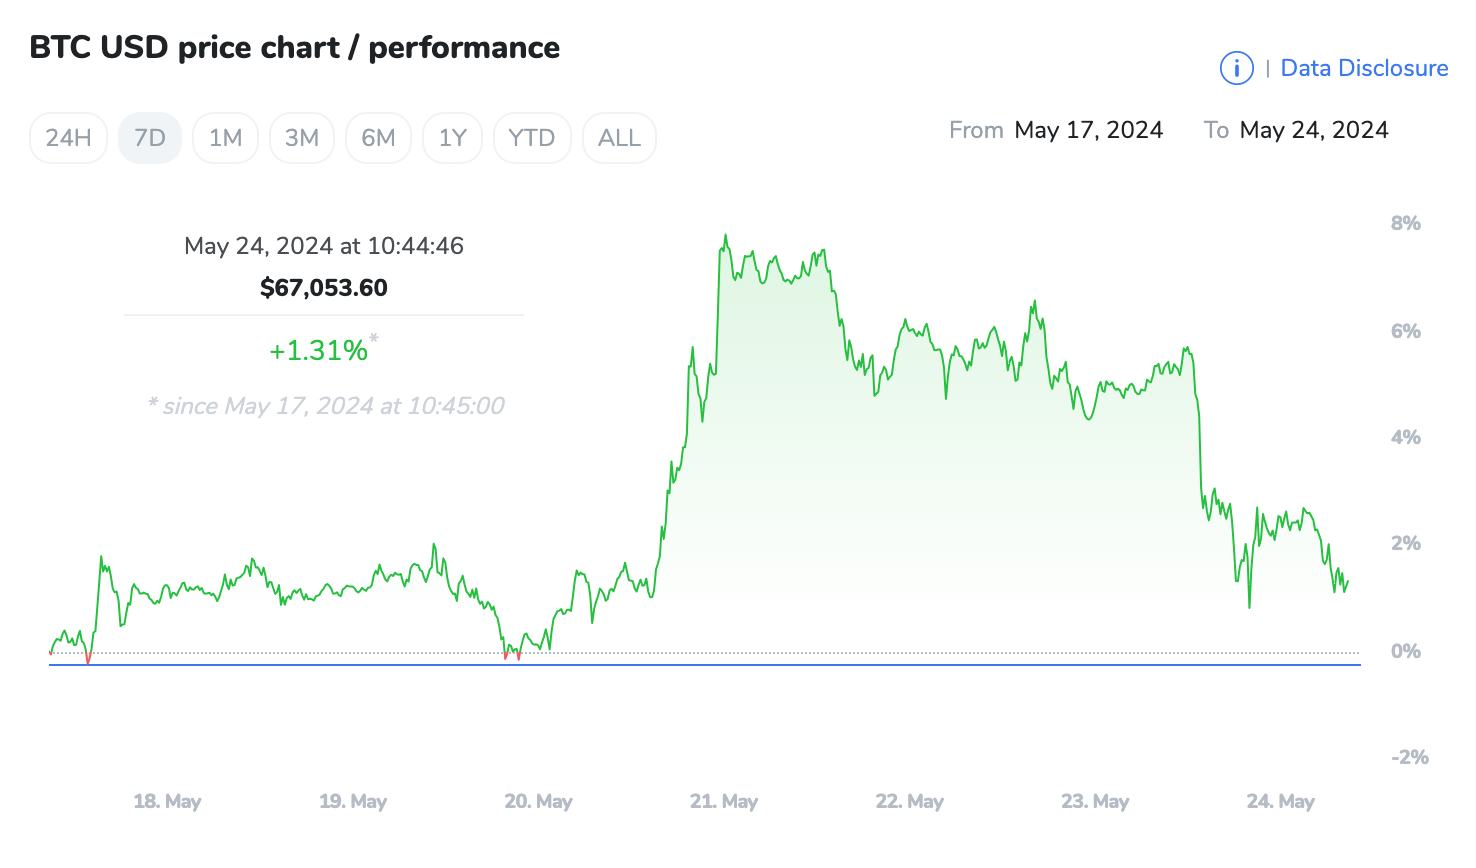Click the 18. May x-axis label
Viewport: 1476px width, 868px height.
point(167,801)
